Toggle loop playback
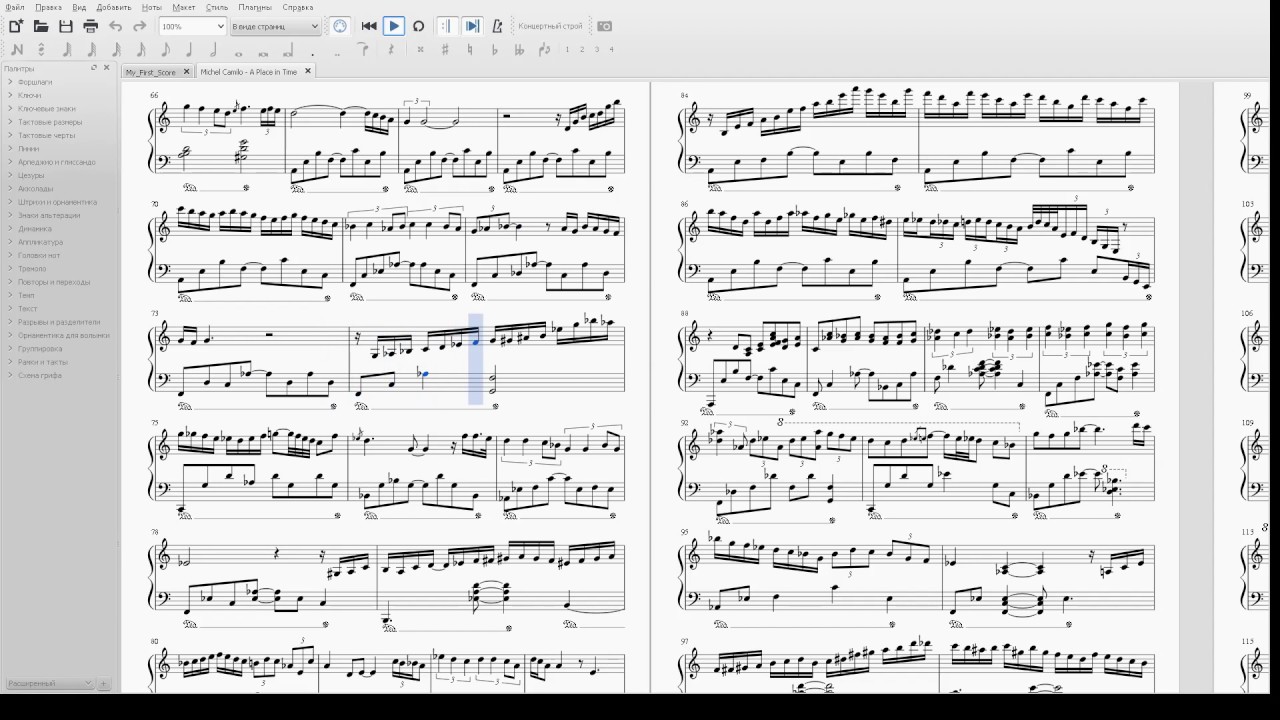 click(x=419, y=26)
